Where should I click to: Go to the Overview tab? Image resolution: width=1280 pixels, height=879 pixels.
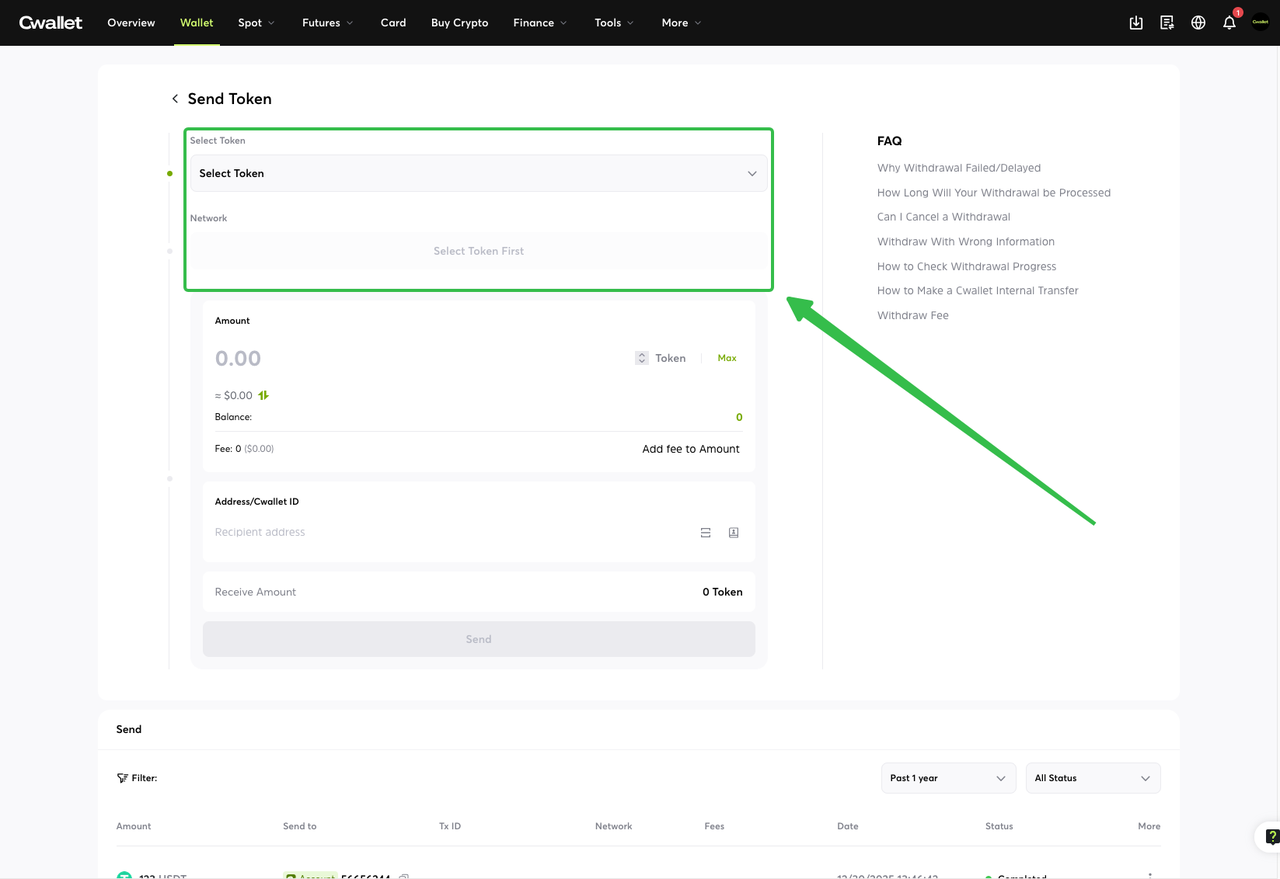tap(131, 23)
